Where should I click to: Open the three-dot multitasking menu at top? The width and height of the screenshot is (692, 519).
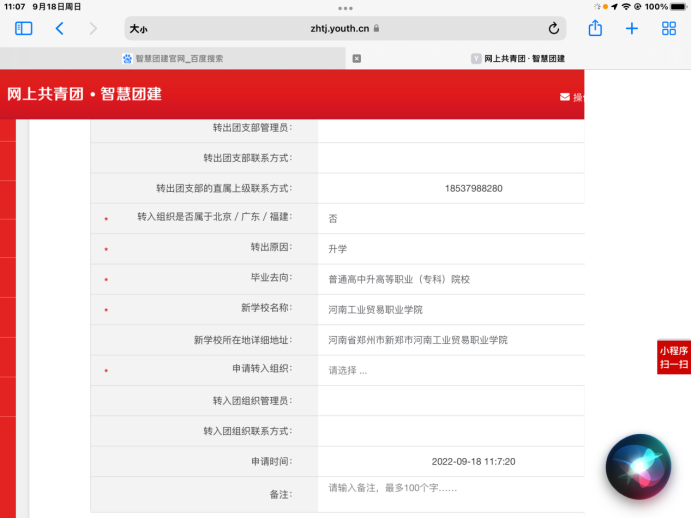coord(346,8)
